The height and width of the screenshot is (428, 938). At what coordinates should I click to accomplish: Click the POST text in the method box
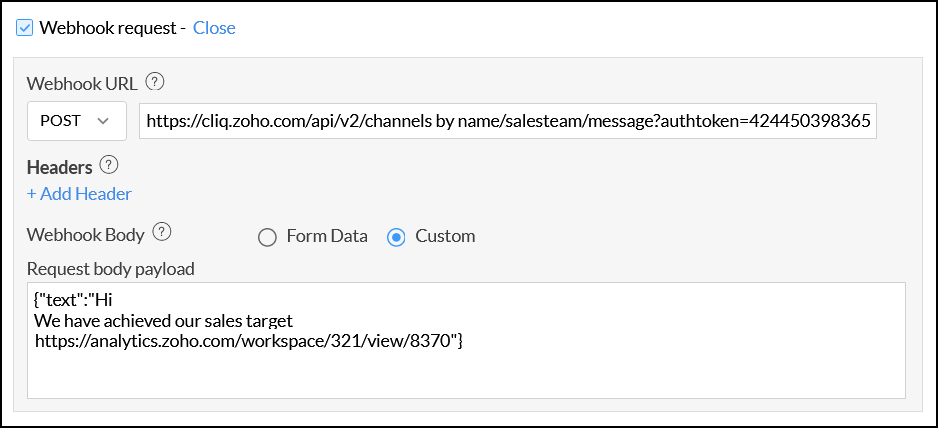pyautogui.click(x=60, y=121)
